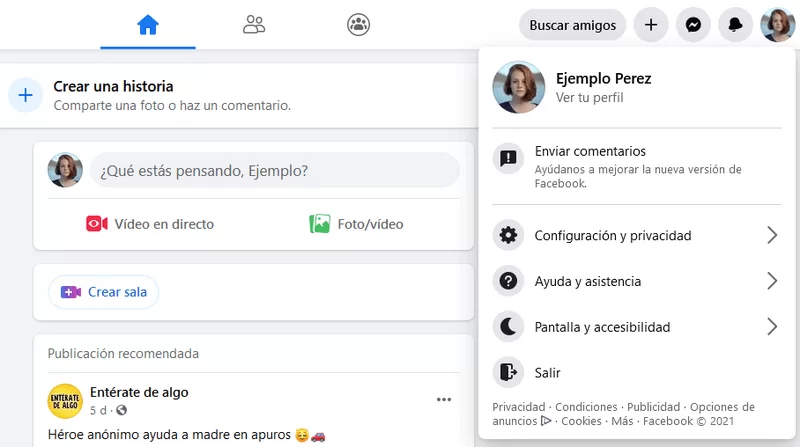
Task: Click account avatar in top bar
Action: (x=778, y=25)
